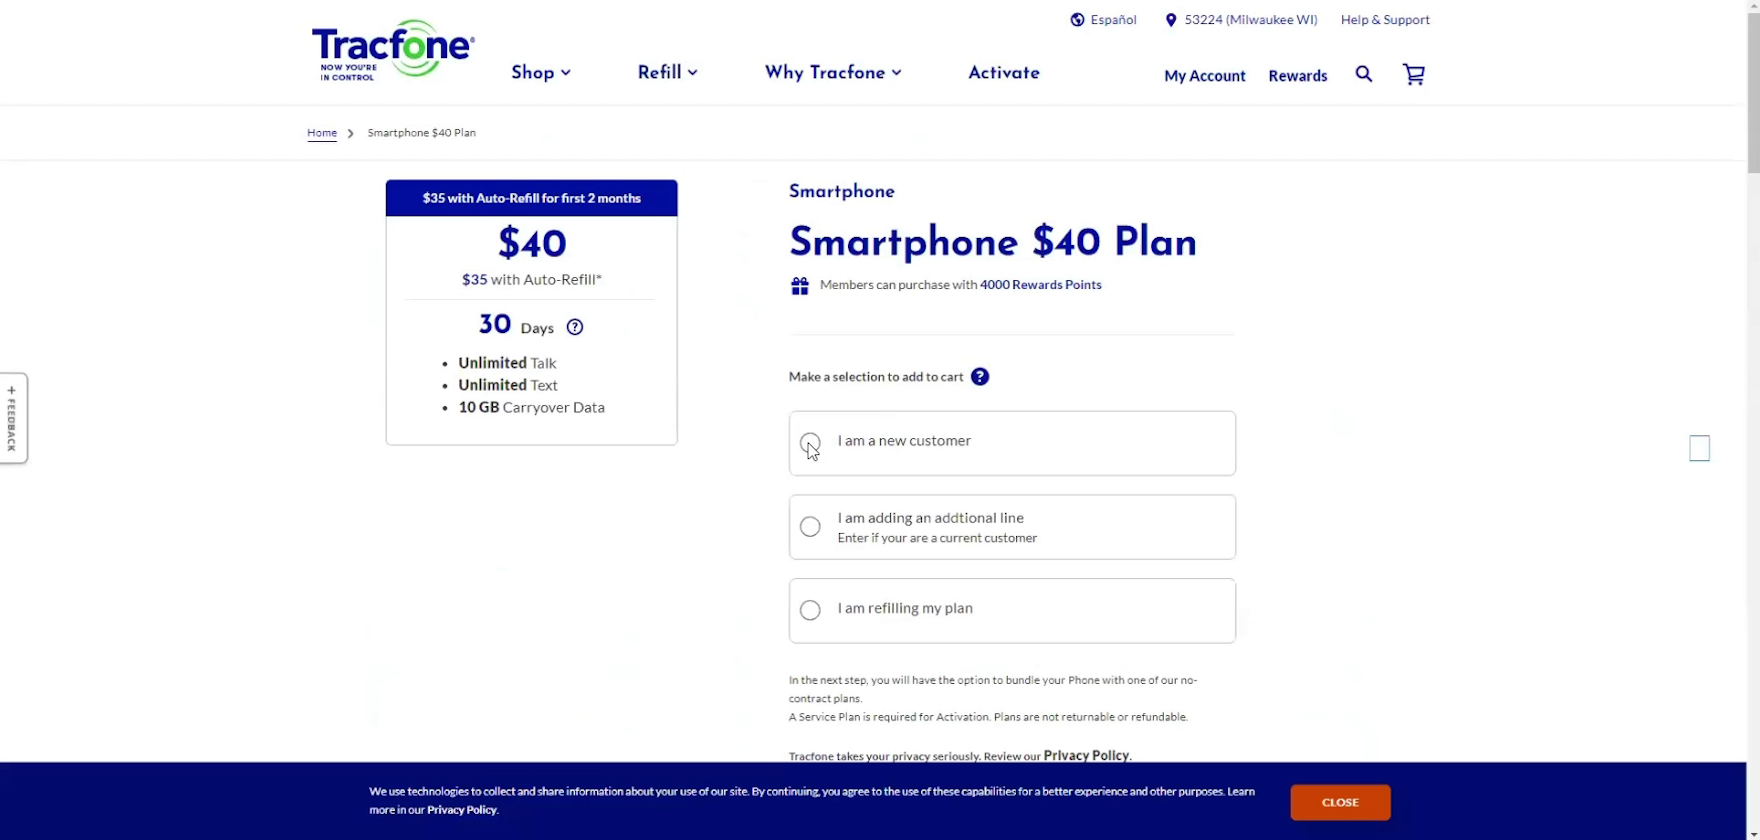Image resolution: width=1760 pixels, height=840 pixels.
Task: Open the shopping cart icon
Action: pos(1413,74)
